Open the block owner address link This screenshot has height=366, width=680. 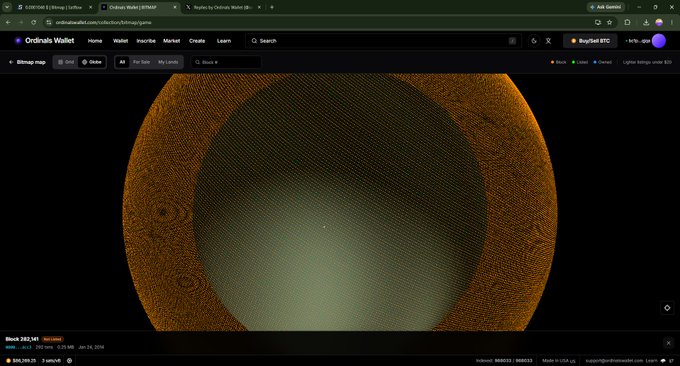click(x=18, y=347)
